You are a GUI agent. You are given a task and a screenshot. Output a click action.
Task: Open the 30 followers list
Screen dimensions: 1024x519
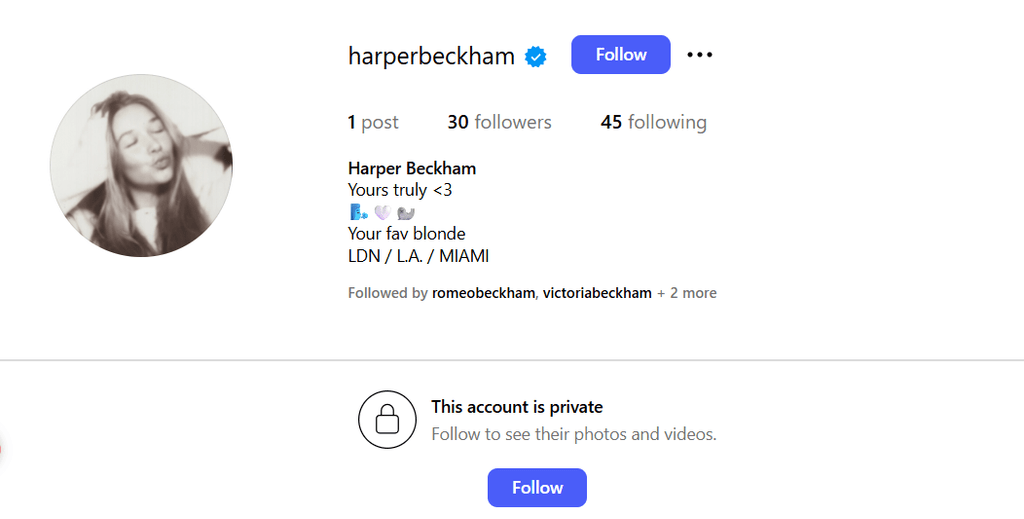499,122
